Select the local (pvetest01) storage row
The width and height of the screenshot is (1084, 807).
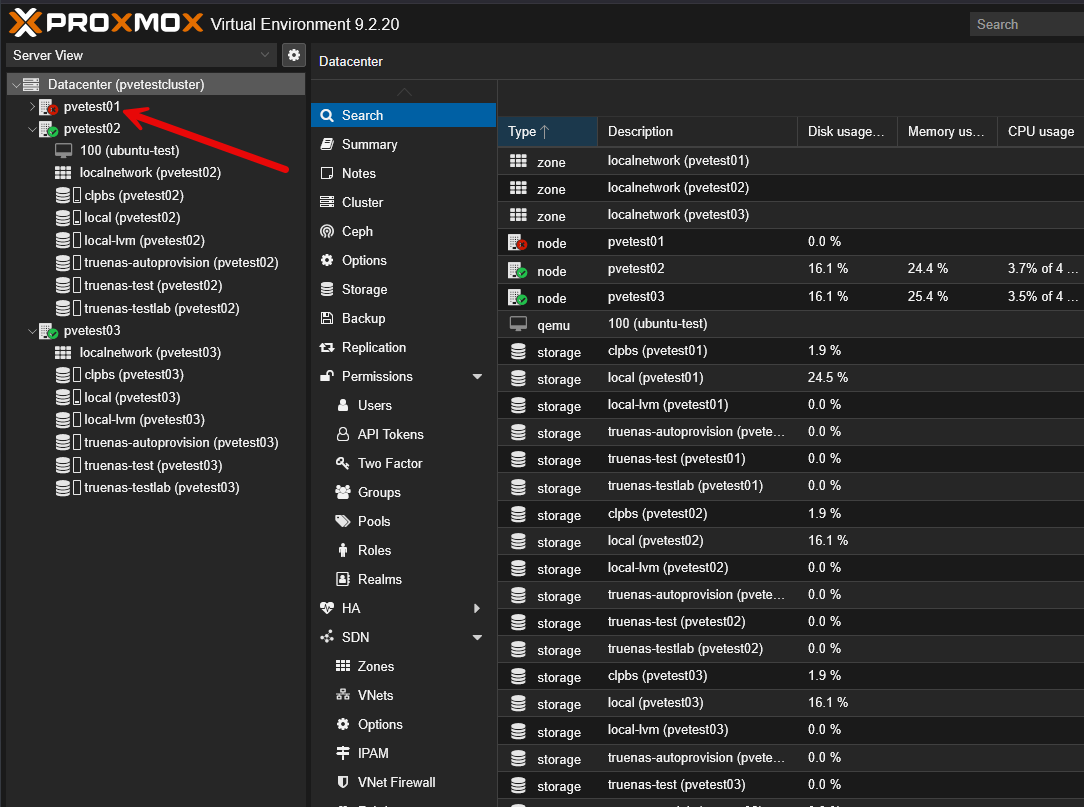pos(791,378)
